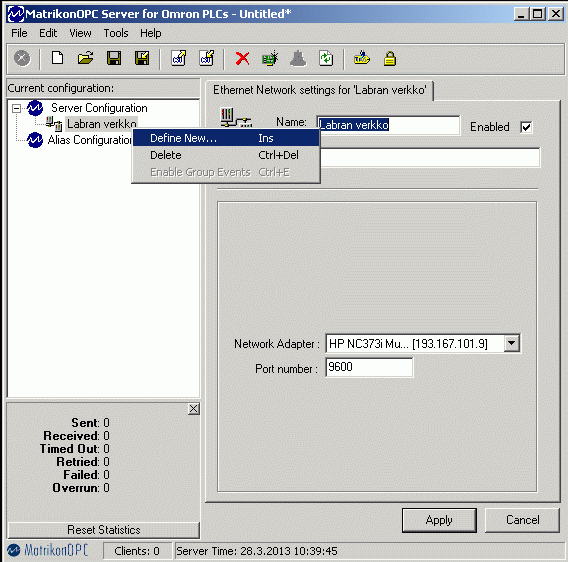568x562 pixels.
Task: Click the first CSV sheet with pencil icon
Action: point(179,58)
